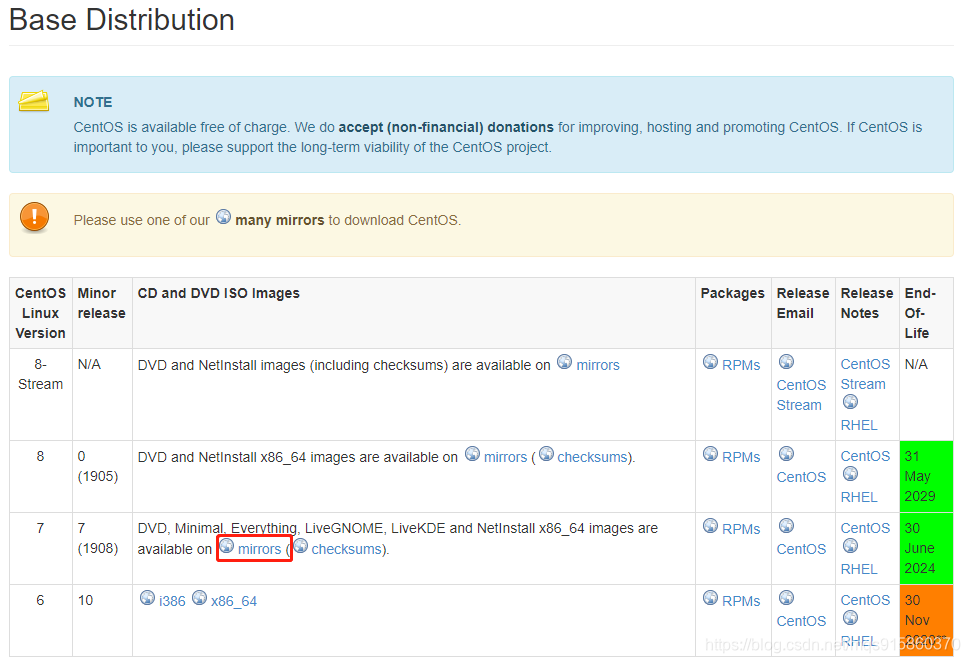The height and width of the screenshot is (663, 970).
Task: Click globe icon next to CentOS 8 RPMs
Action: tap(710, 454)
